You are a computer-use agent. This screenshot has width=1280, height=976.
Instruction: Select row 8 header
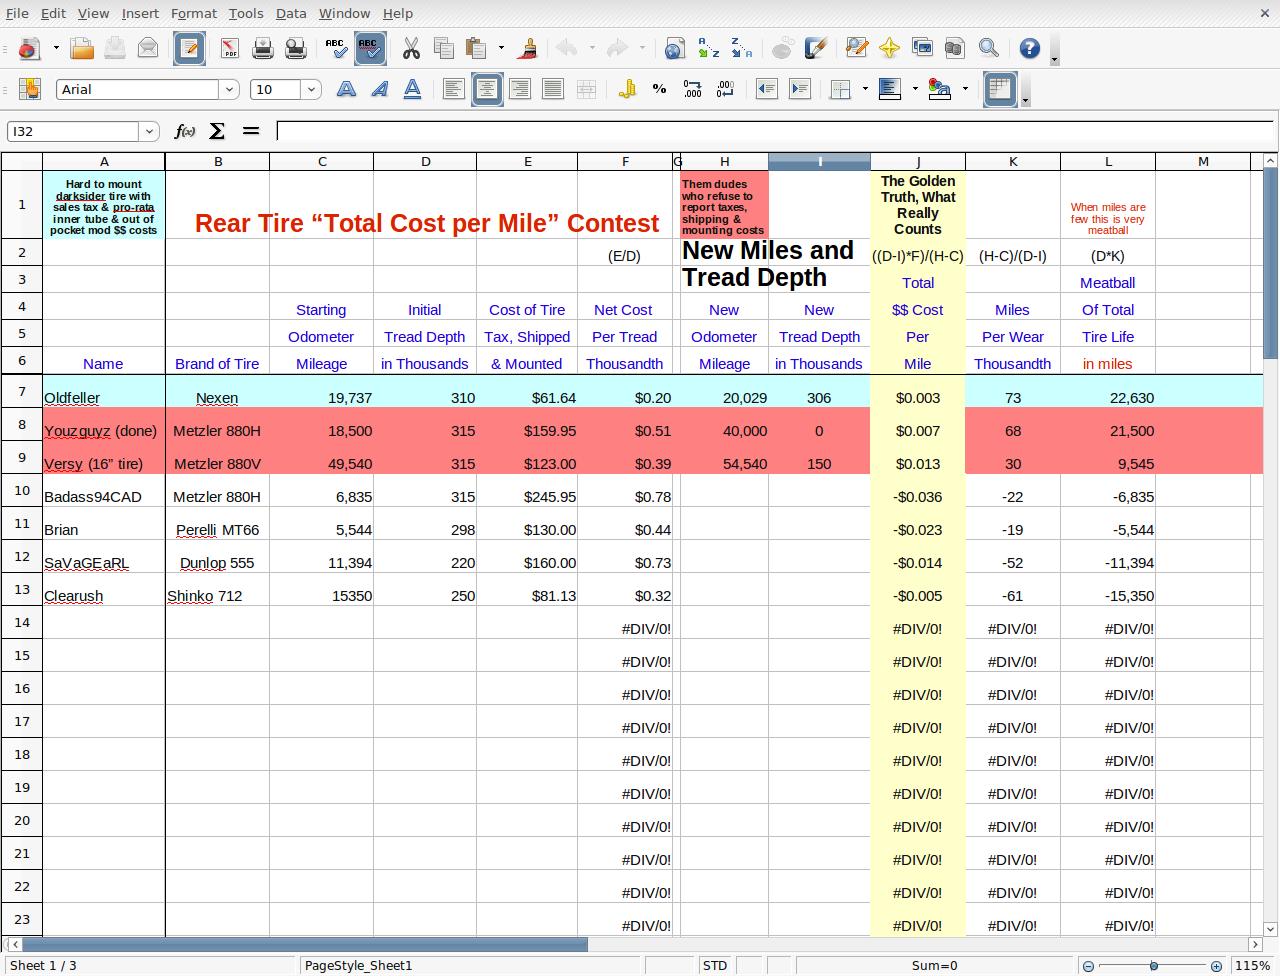pos(21,425)
